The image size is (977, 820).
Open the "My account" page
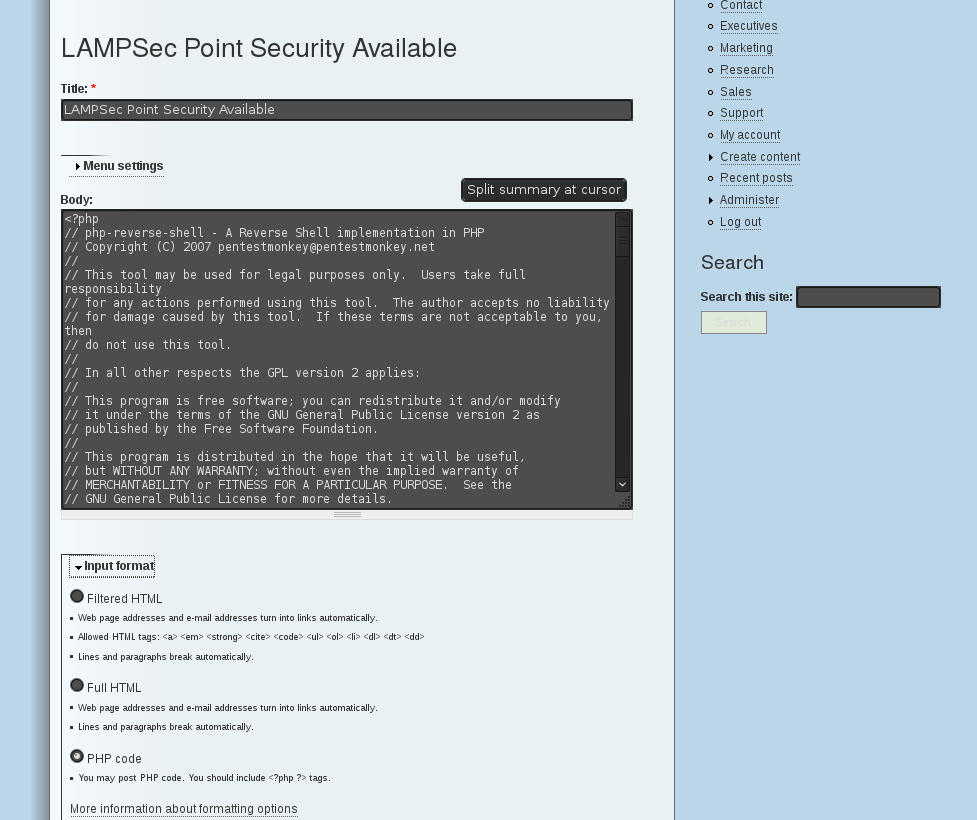click(x=750, y=134)
